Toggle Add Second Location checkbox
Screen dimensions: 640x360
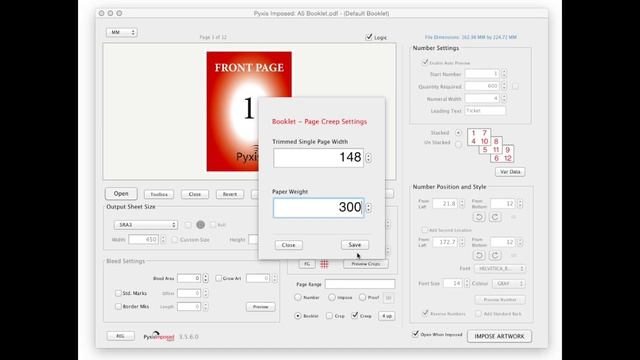tap(424, 230)
